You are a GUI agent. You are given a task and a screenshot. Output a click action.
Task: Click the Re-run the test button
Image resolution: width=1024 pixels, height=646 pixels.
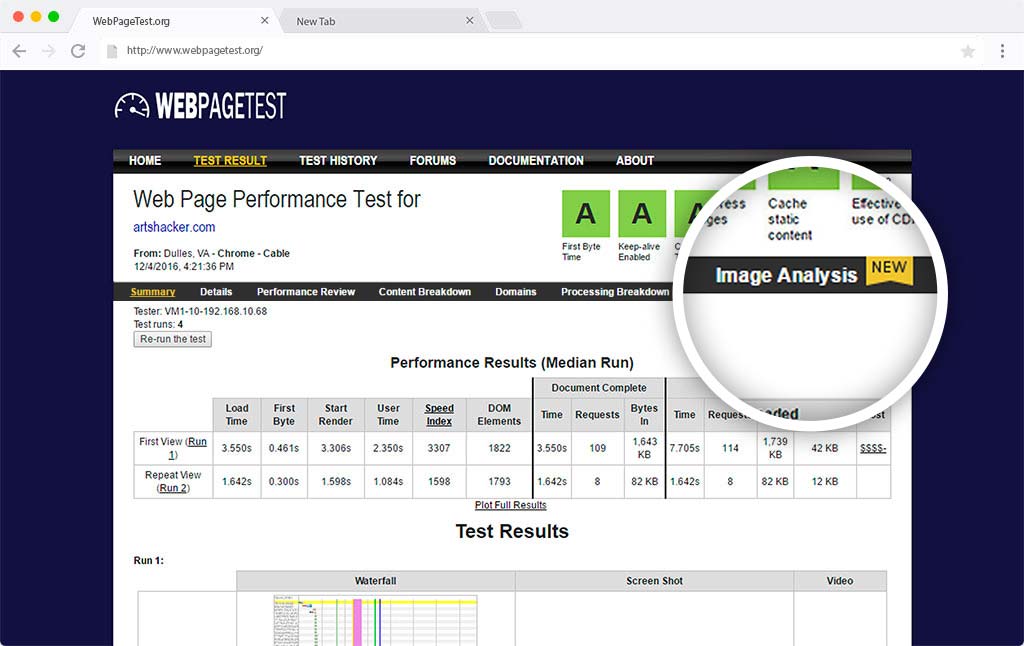172,339
